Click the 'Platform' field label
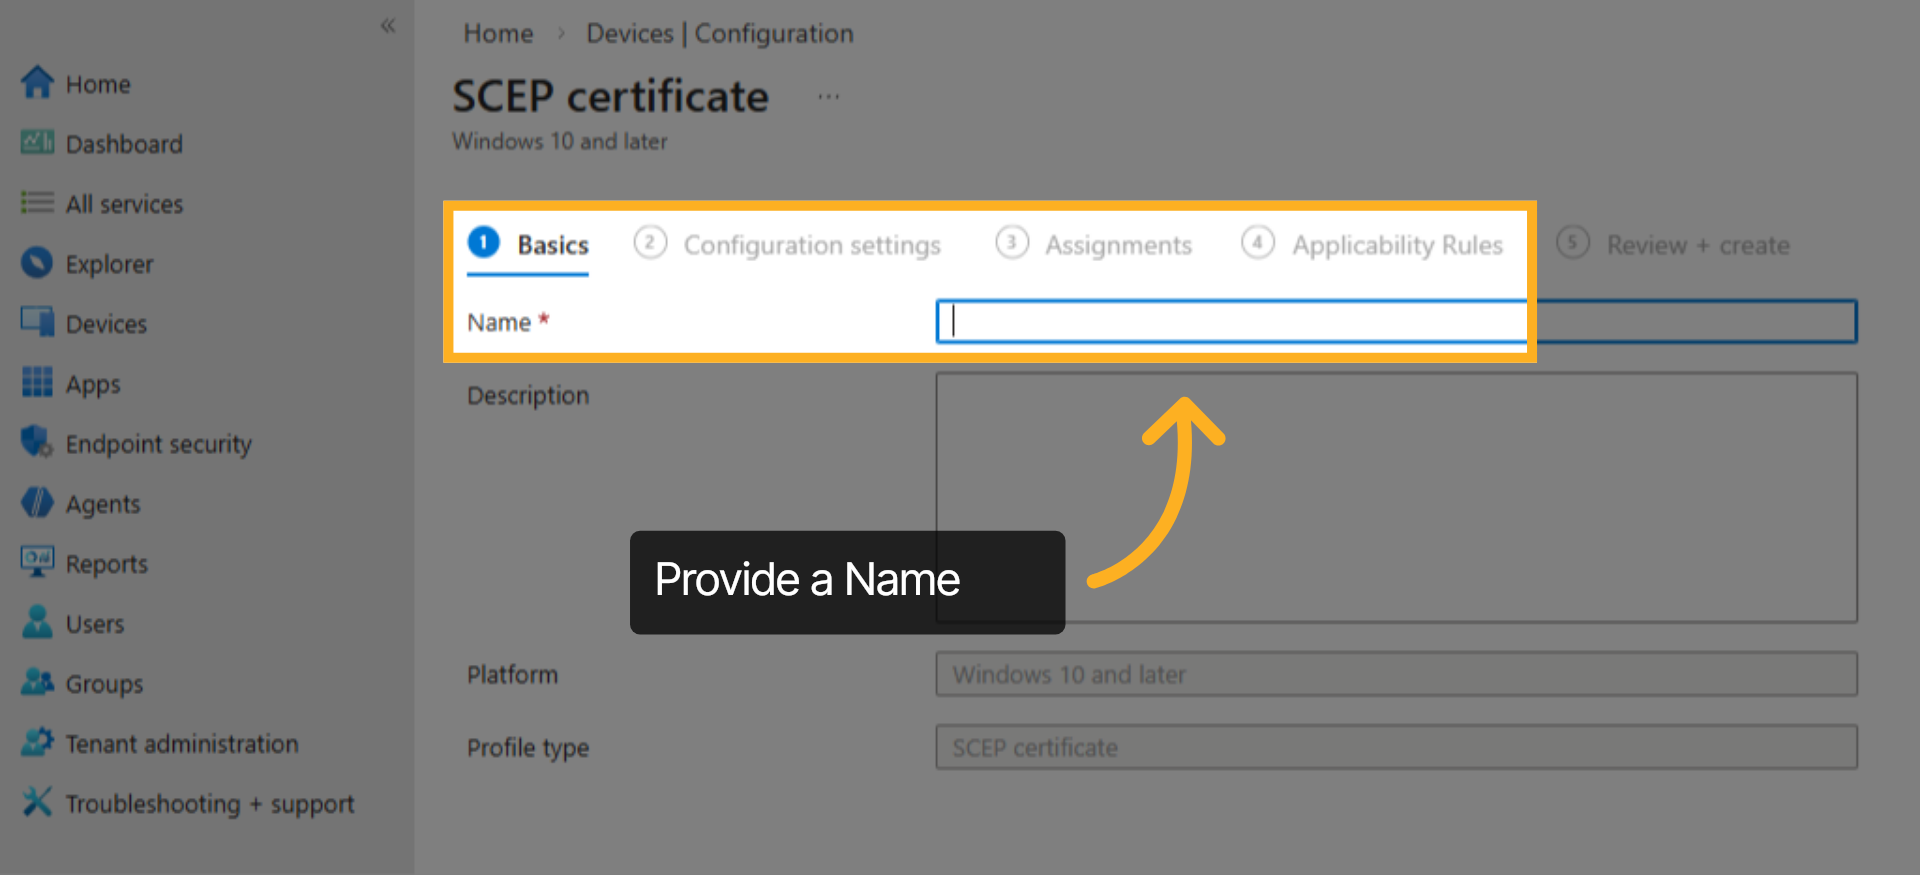This screenshot has width=1920, height=875. pos(512,675)
